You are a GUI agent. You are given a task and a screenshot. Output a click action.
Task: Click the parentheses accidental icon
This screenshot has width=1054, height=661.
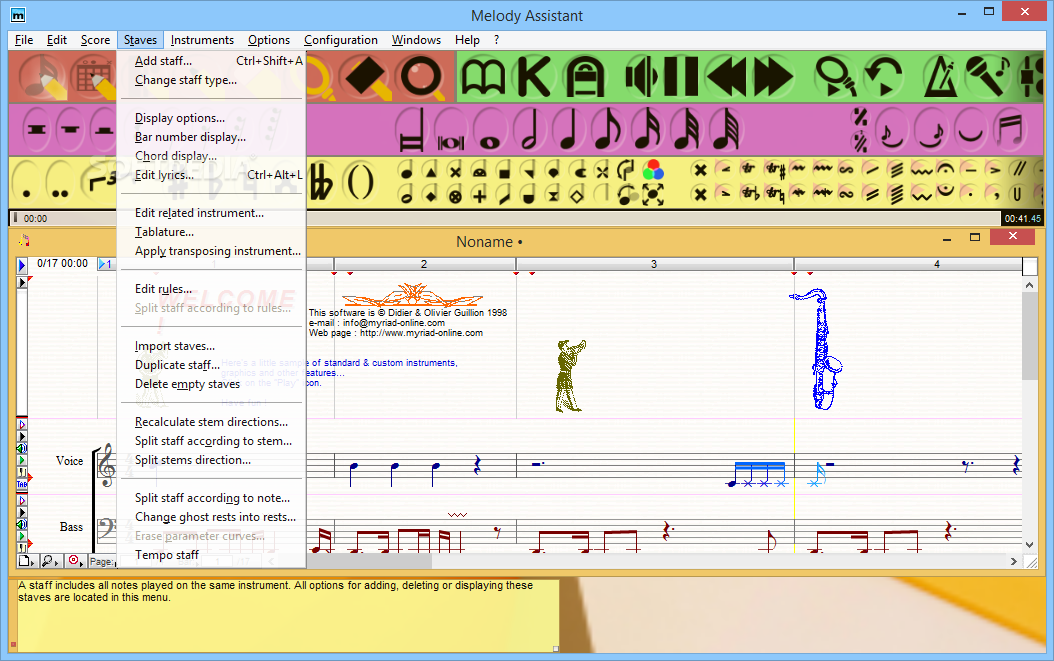360,182
